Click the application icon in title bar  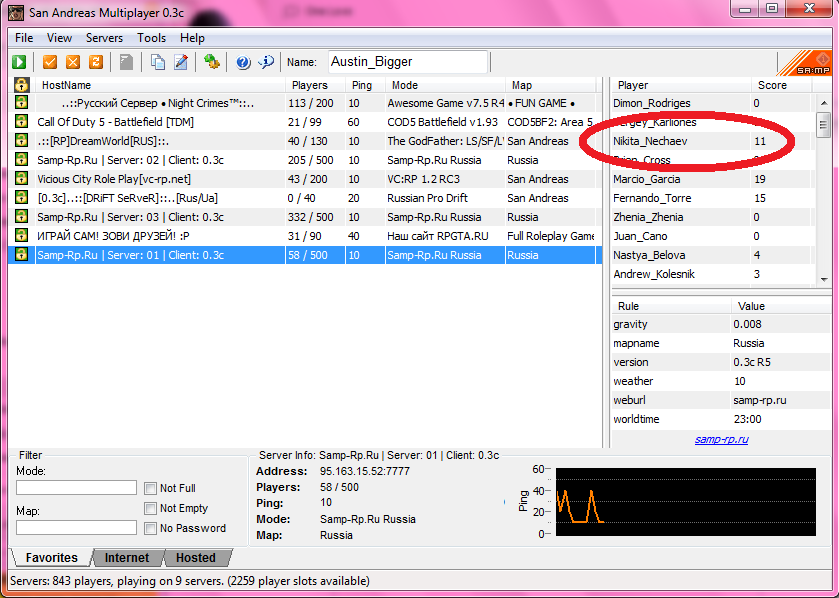click(16, 12)
